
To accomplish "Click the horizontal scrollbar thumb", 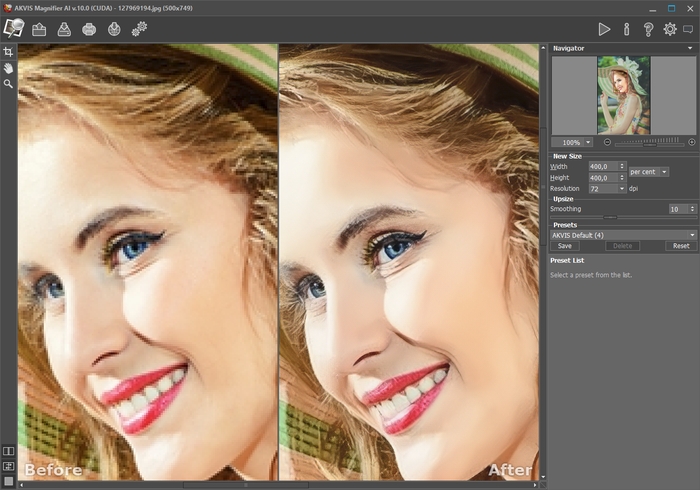I will click(246, 485).
